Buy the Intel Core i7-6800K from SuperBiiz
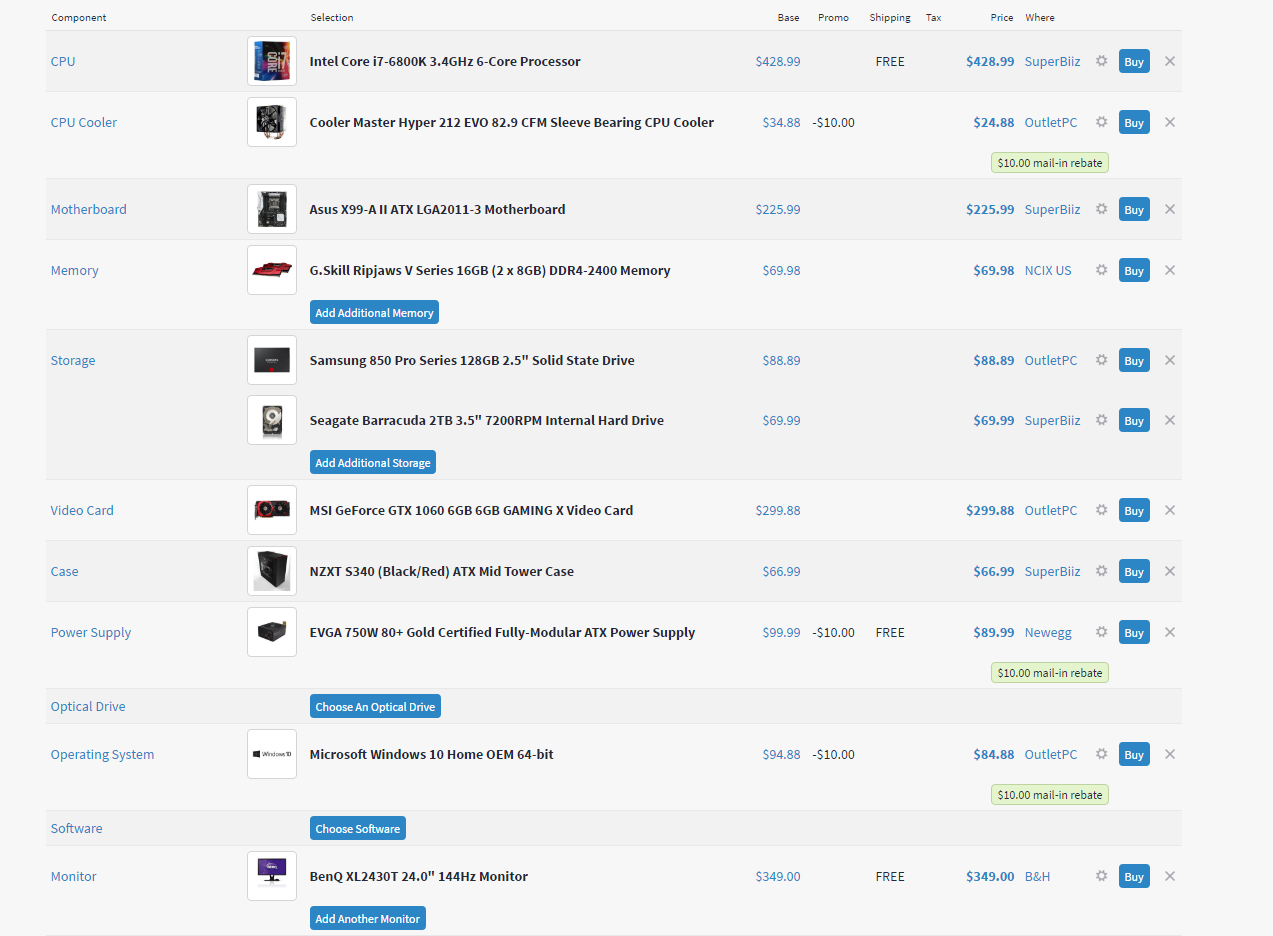The width and height of the screenshot is (1273, 936). tap(1134, 61)
